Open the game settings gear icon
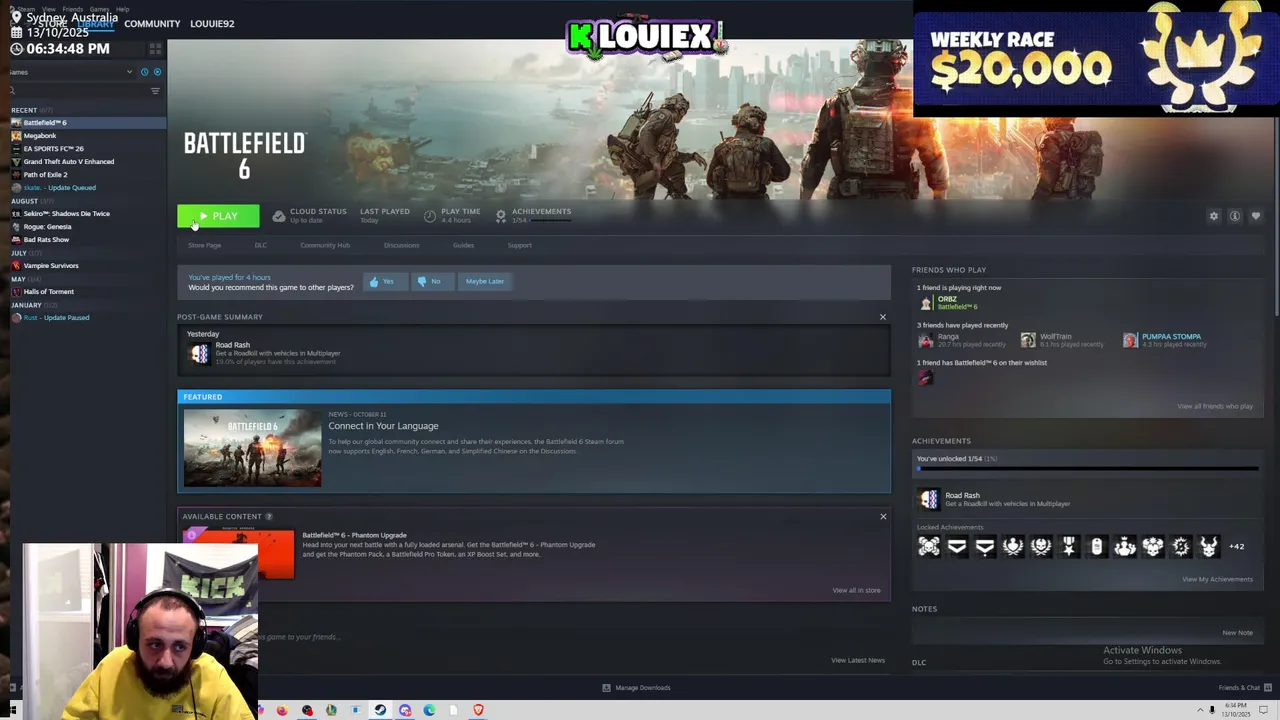The image size is (1280, 720). 1214,216
